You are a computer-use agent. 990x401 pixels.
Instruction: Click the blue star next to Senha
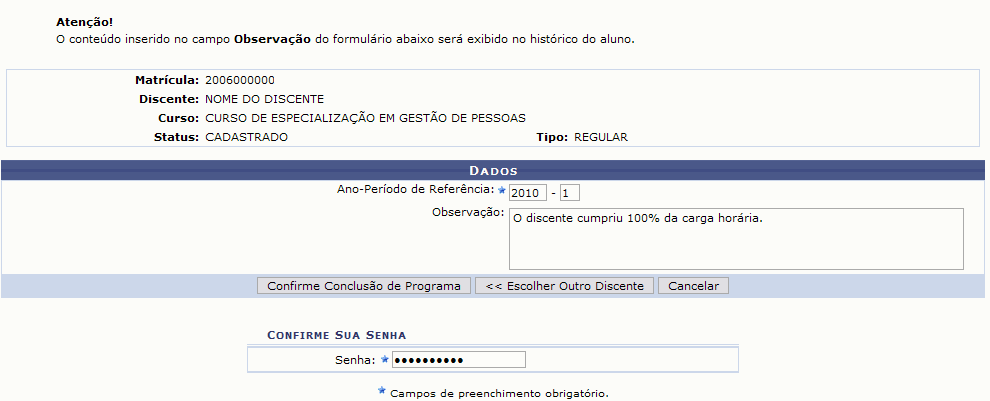click(x=384, y=360)
